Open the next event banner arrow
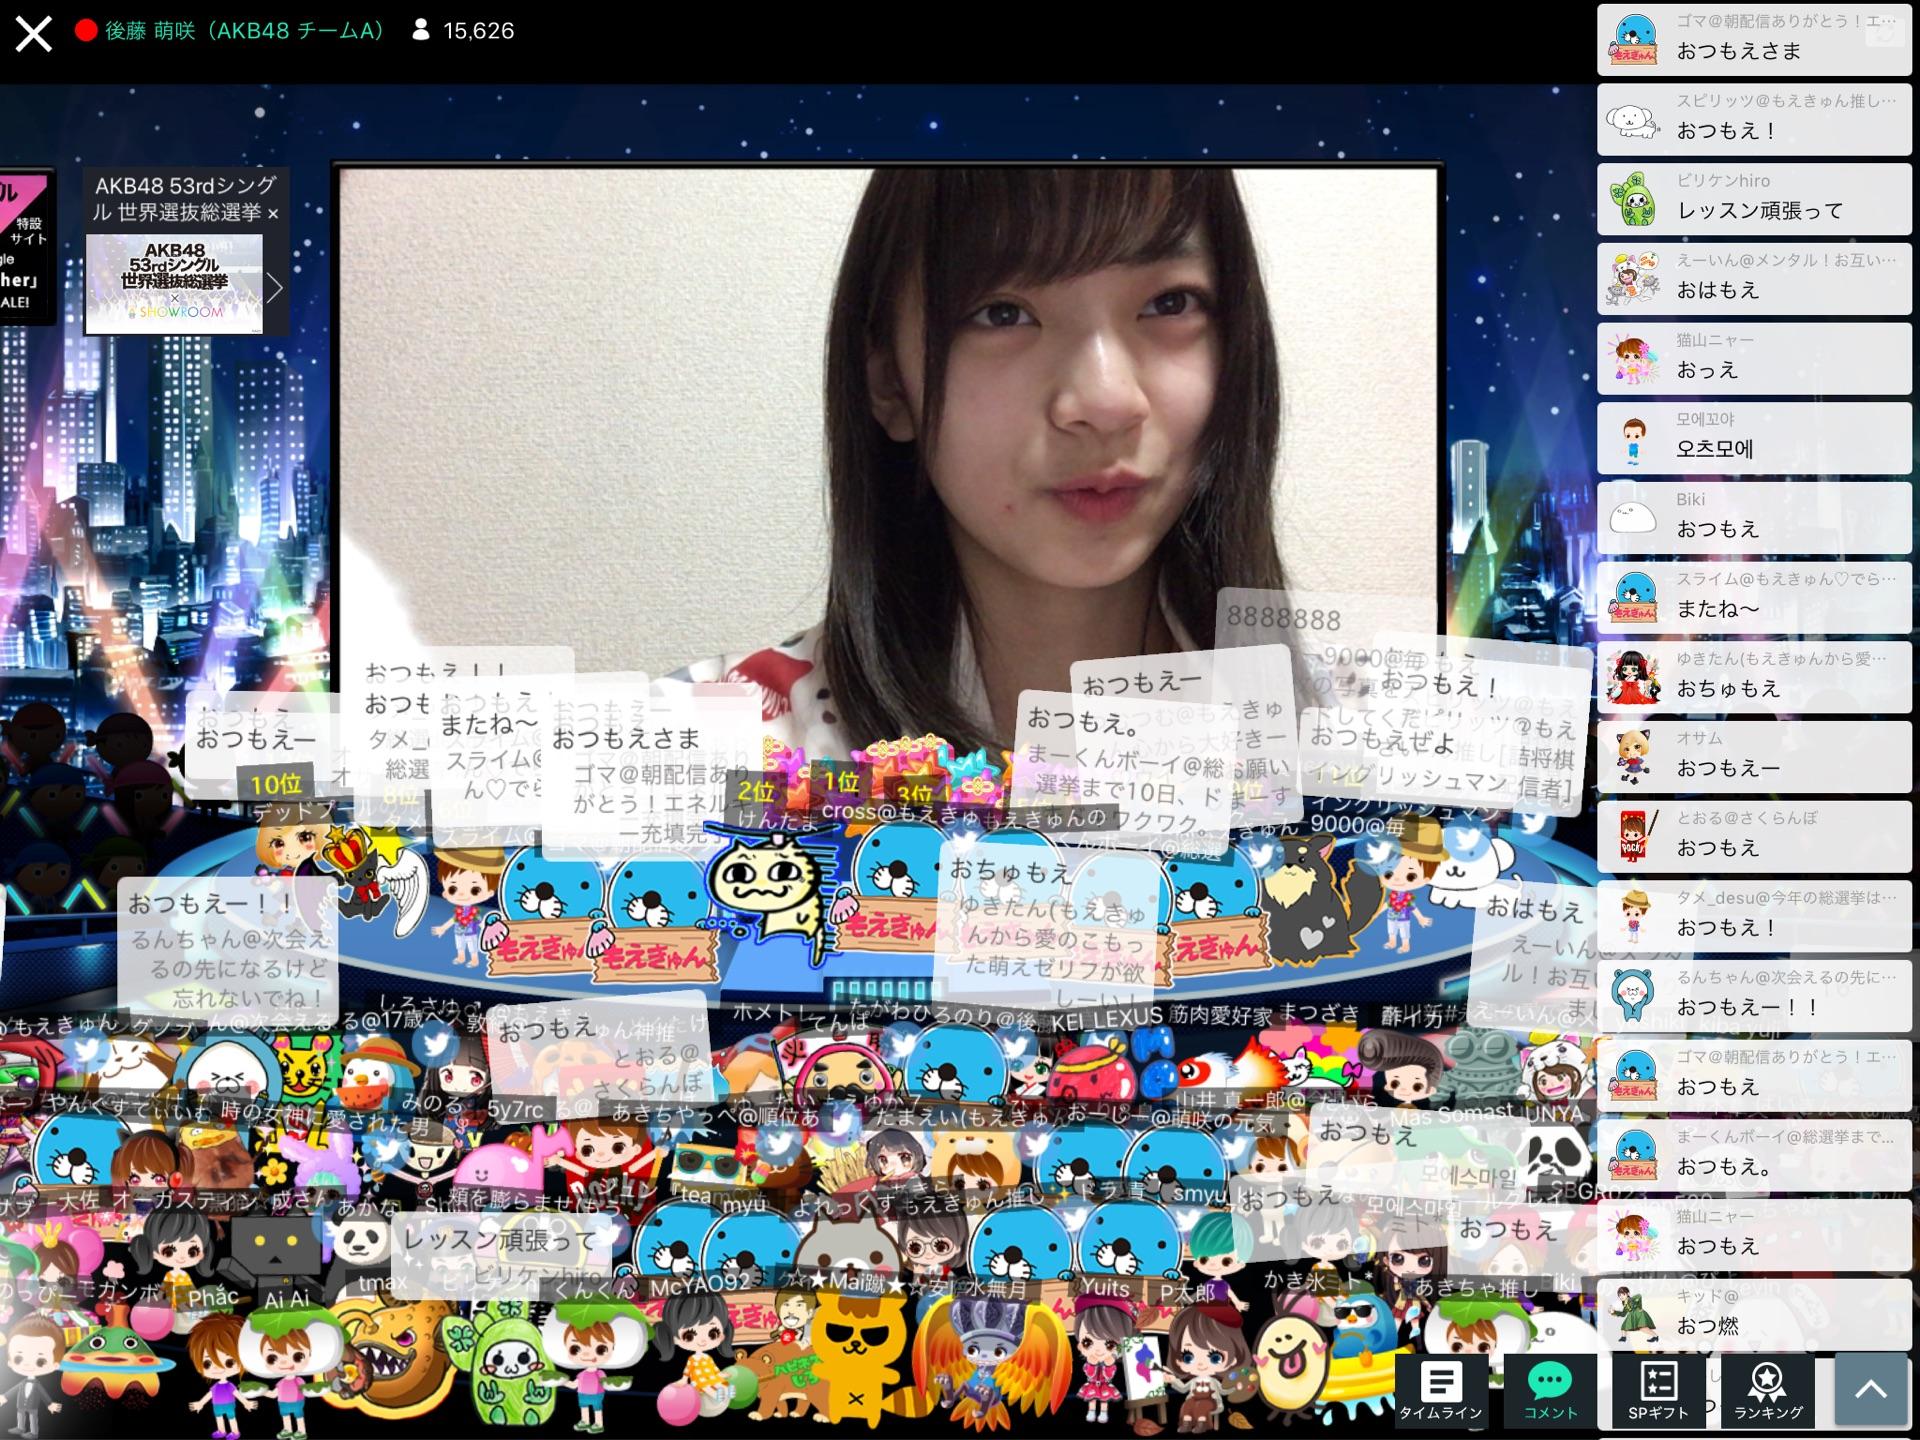Screen dimensions: 1920x1440 (x=275, y=288)
